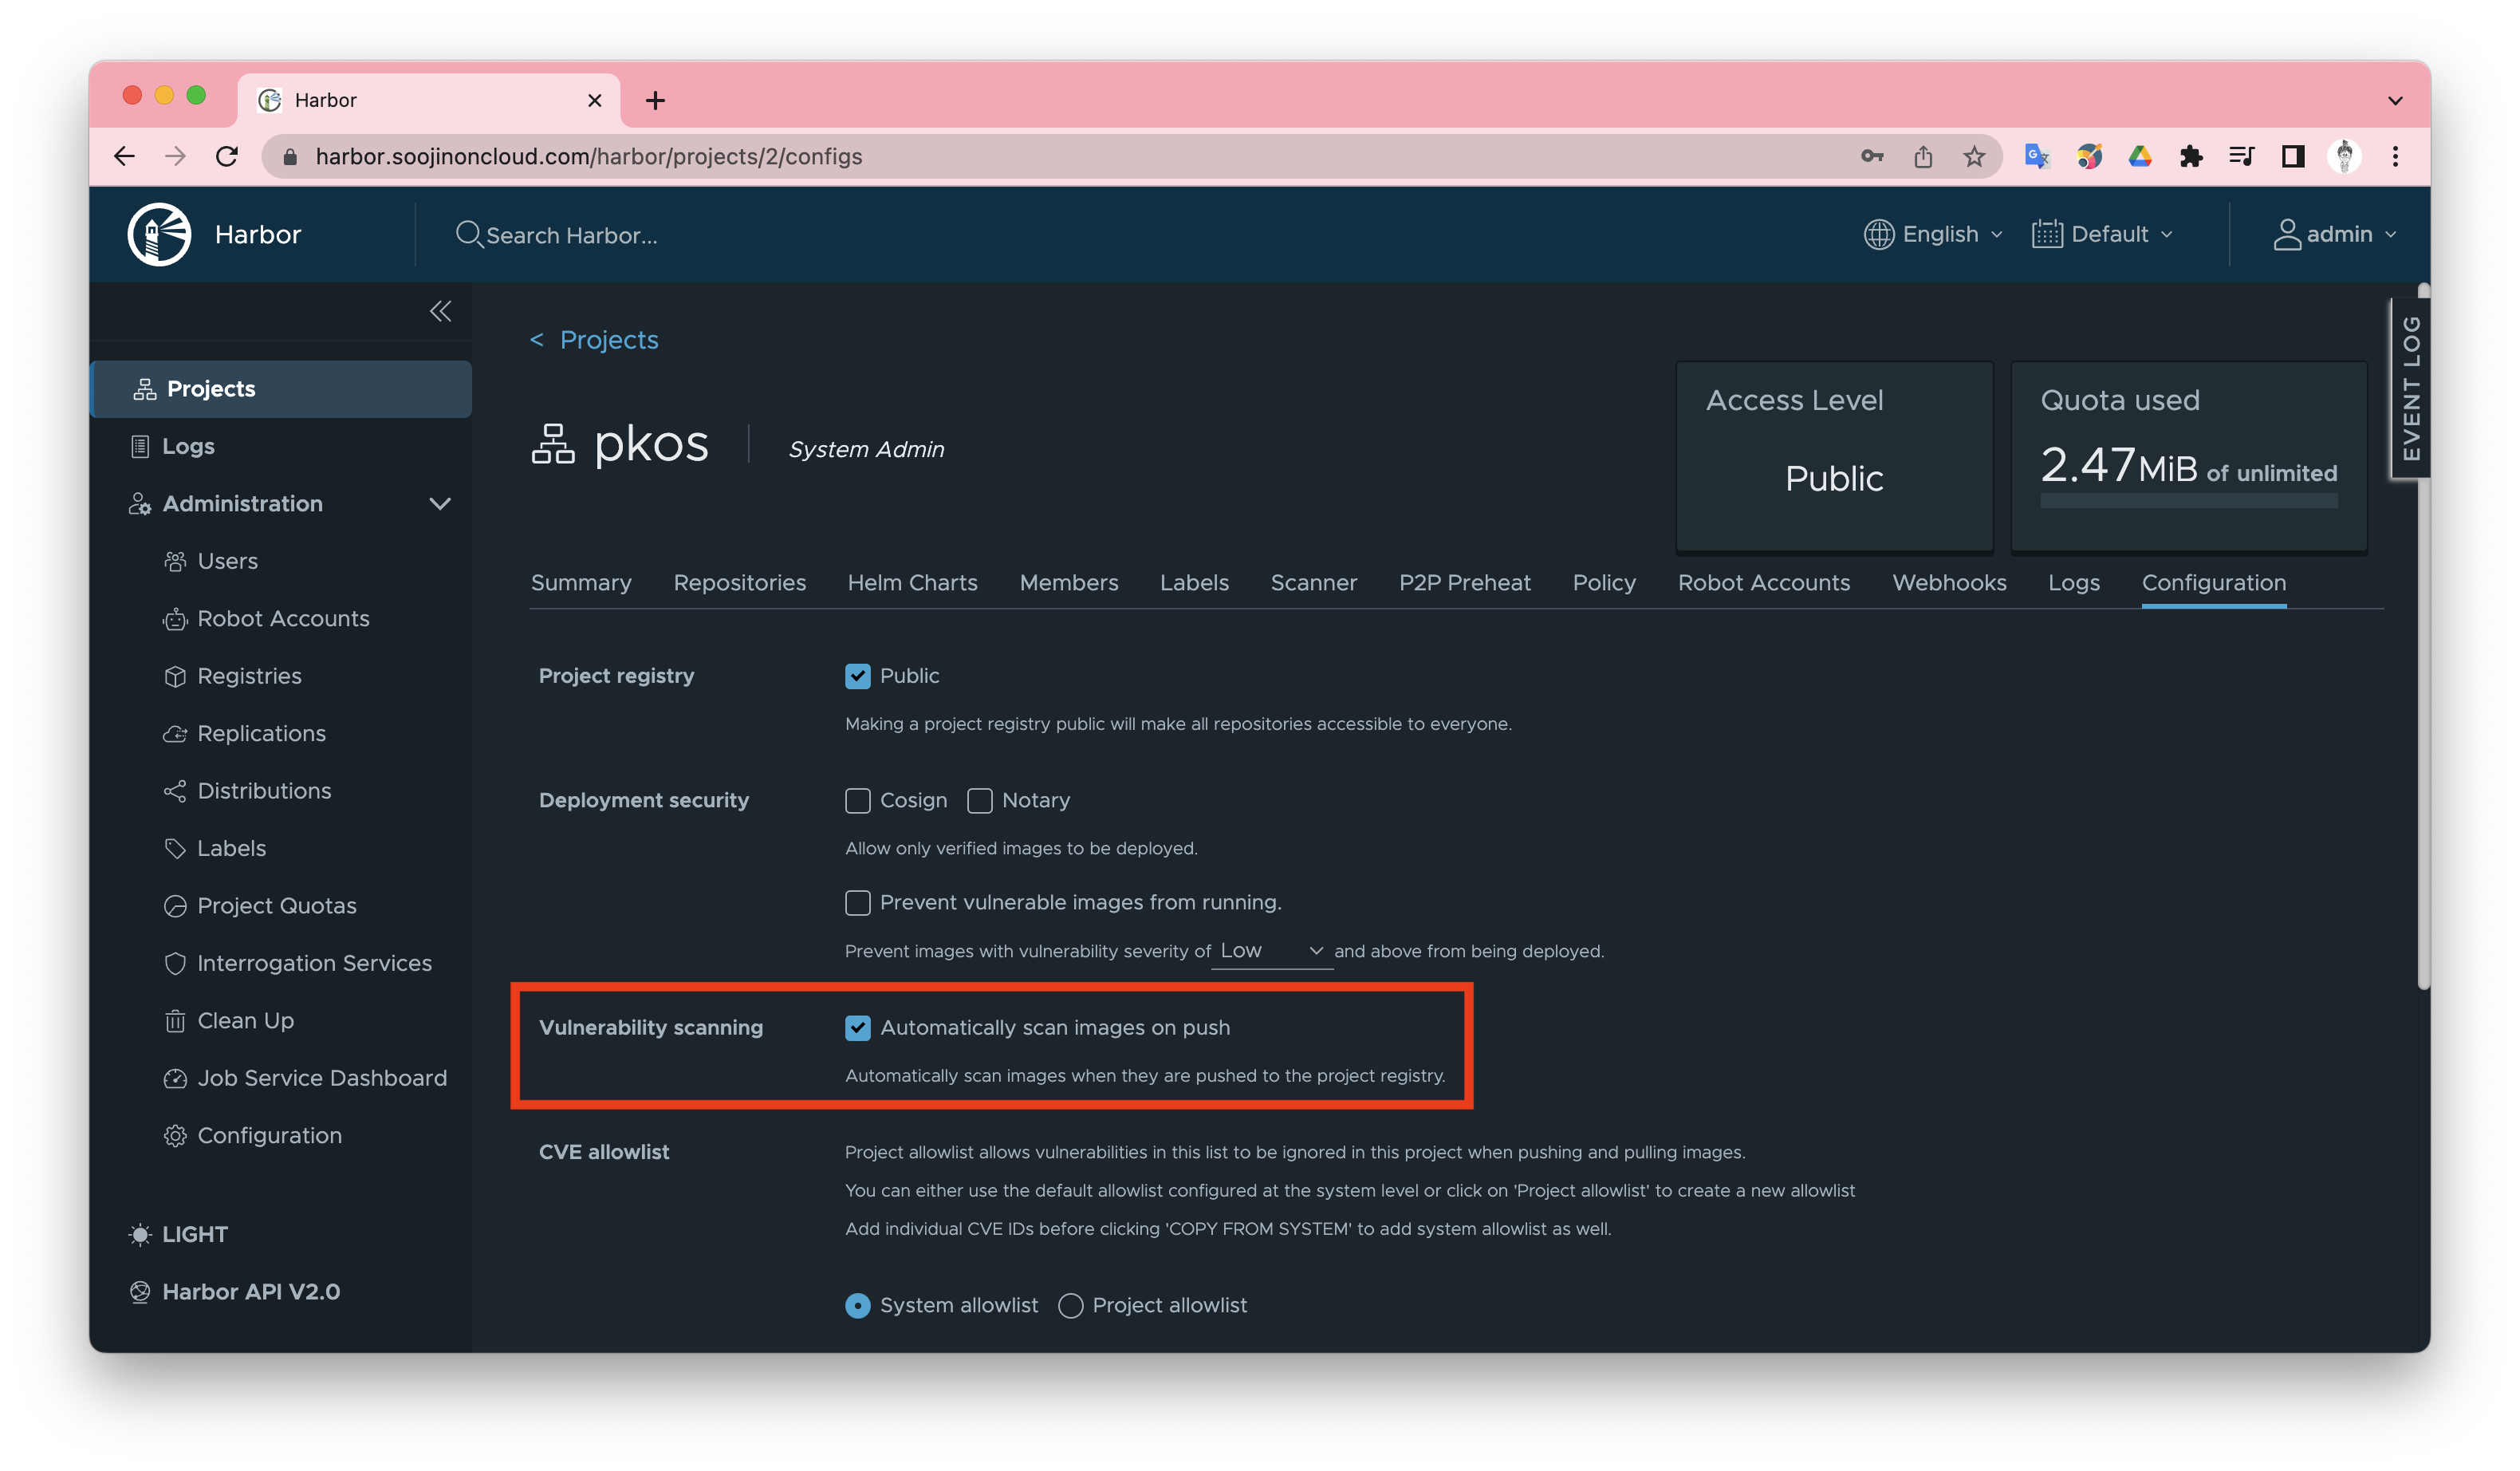The width and height of the screenshot is (2520, 1471).
Task: Click the Search Harbor input field
Action: 571,235
